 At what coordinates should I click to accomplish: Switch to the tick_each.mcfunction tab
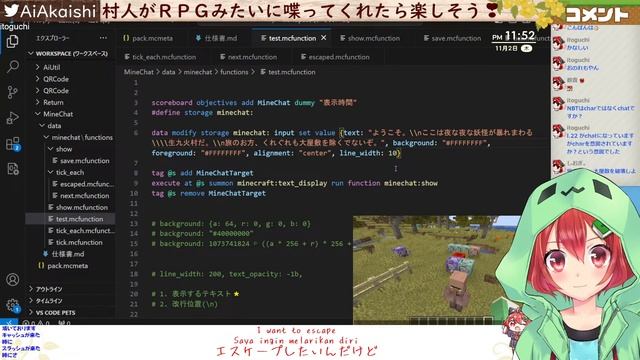tap(160, 57)
